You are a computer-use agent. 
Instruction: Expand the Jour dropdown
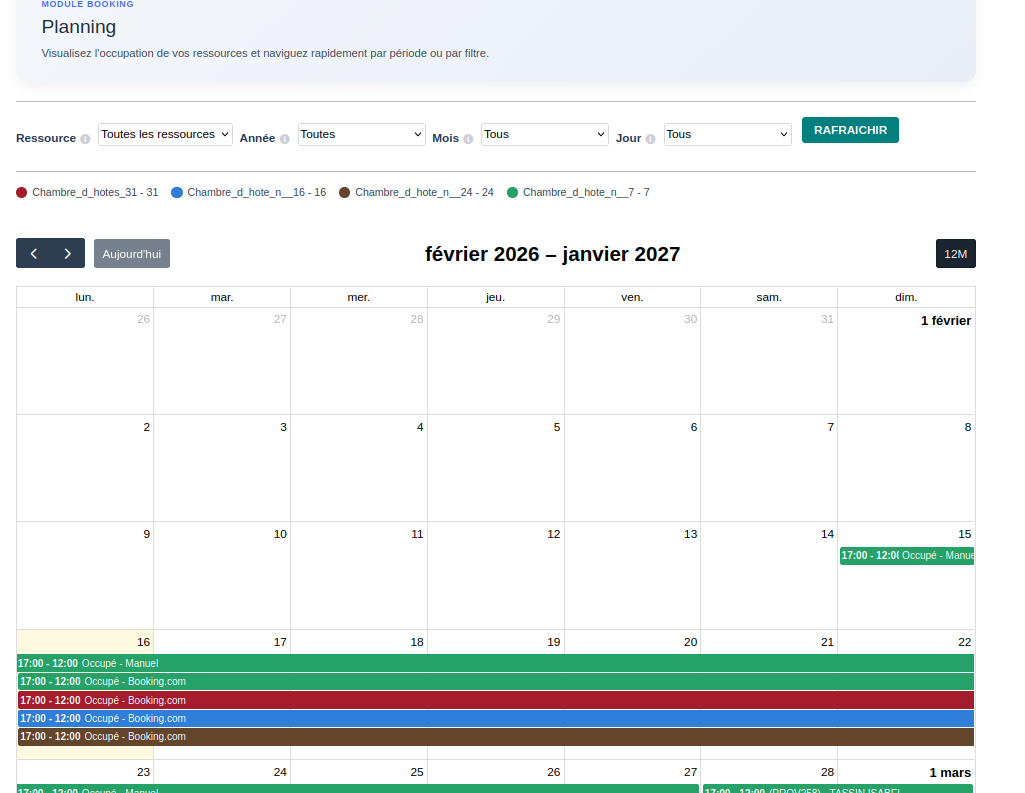[x=727, y=134]
